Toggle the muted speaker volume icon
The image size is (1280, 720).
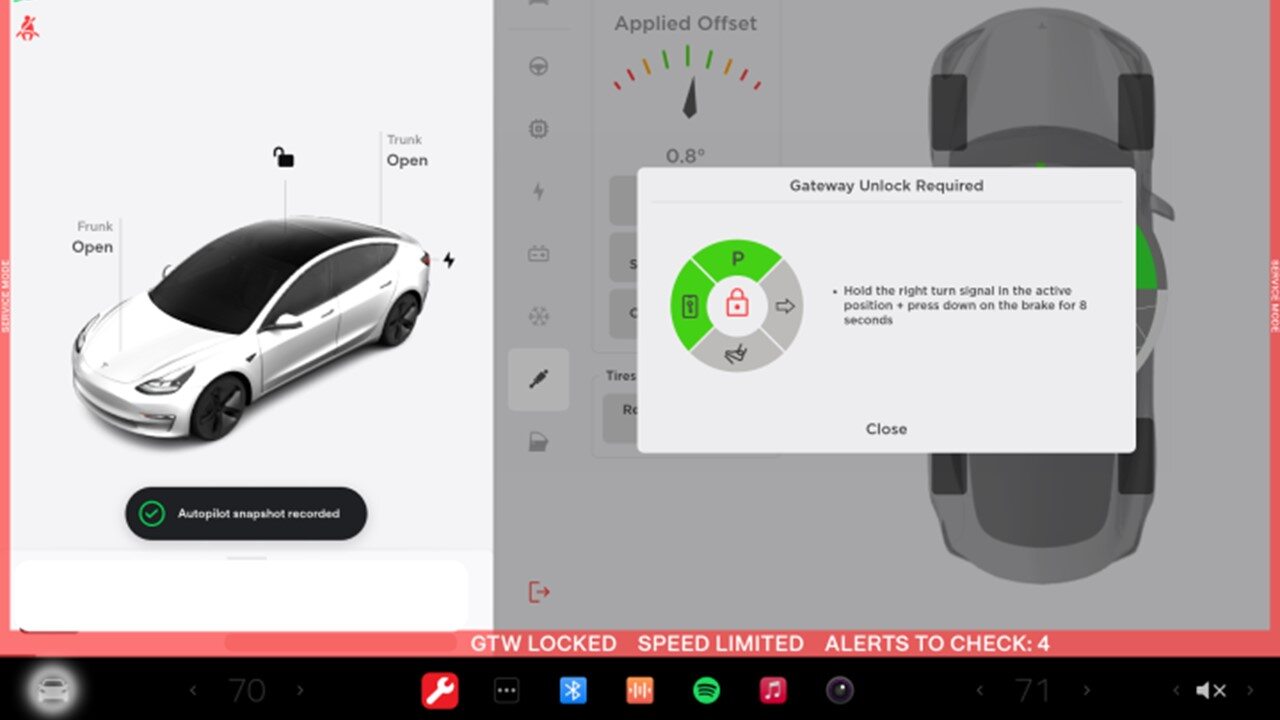coord(1211,690)
